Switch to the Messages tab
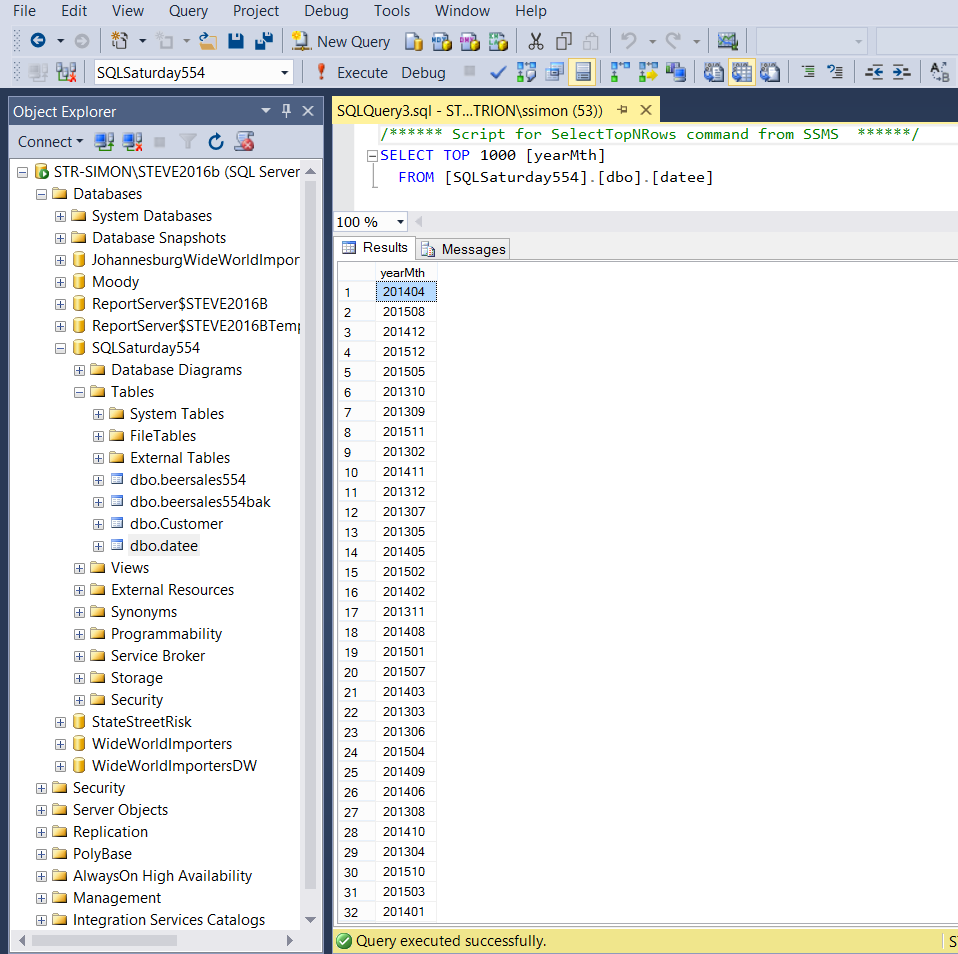Image resolution: width=958 pixels, height=954 pixels. [x=464, y=249]
